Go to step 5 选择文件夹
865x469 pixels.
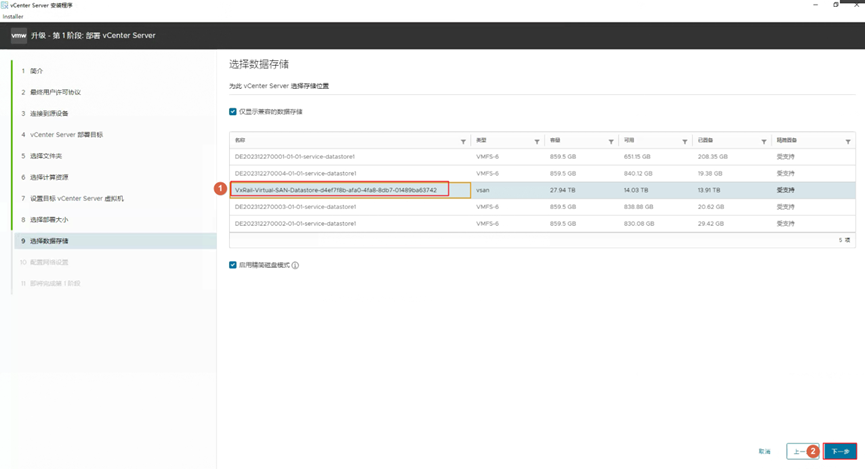click(46, 156)
